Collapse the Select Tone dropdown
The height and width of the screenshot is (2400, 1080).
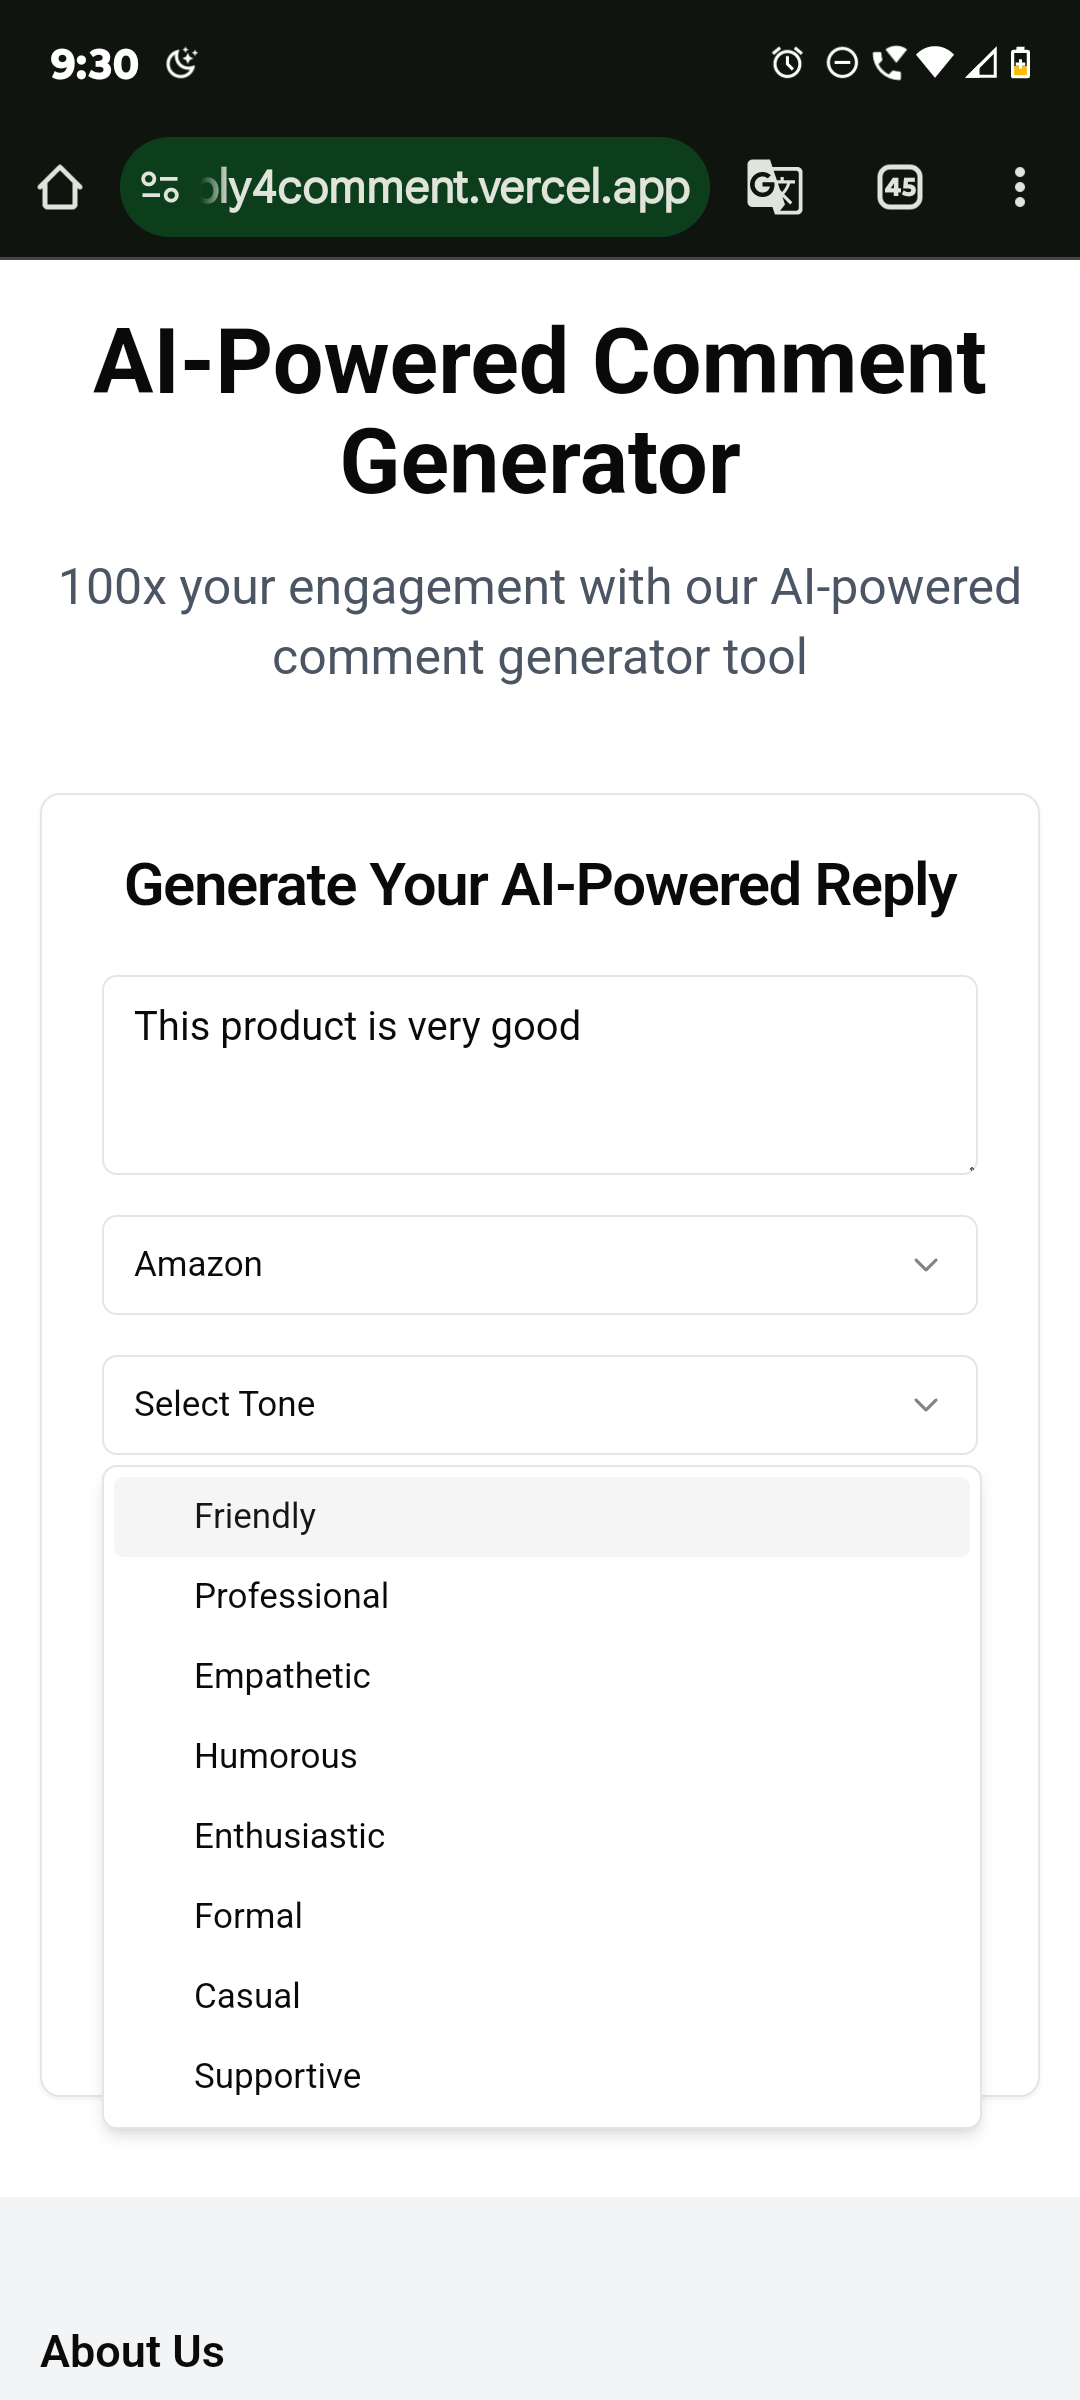point(540,1405)
